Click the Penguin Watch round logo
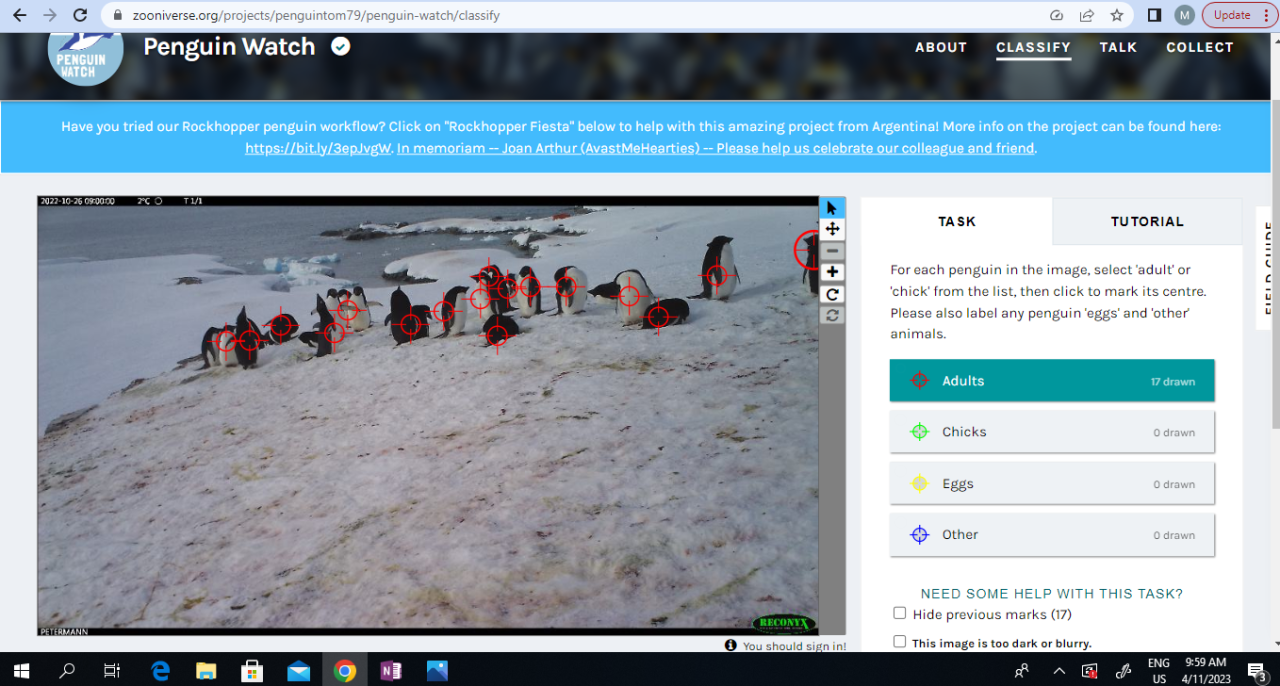Image resolution: width=1280 pixels, height=686 pixels. (86, 56)
